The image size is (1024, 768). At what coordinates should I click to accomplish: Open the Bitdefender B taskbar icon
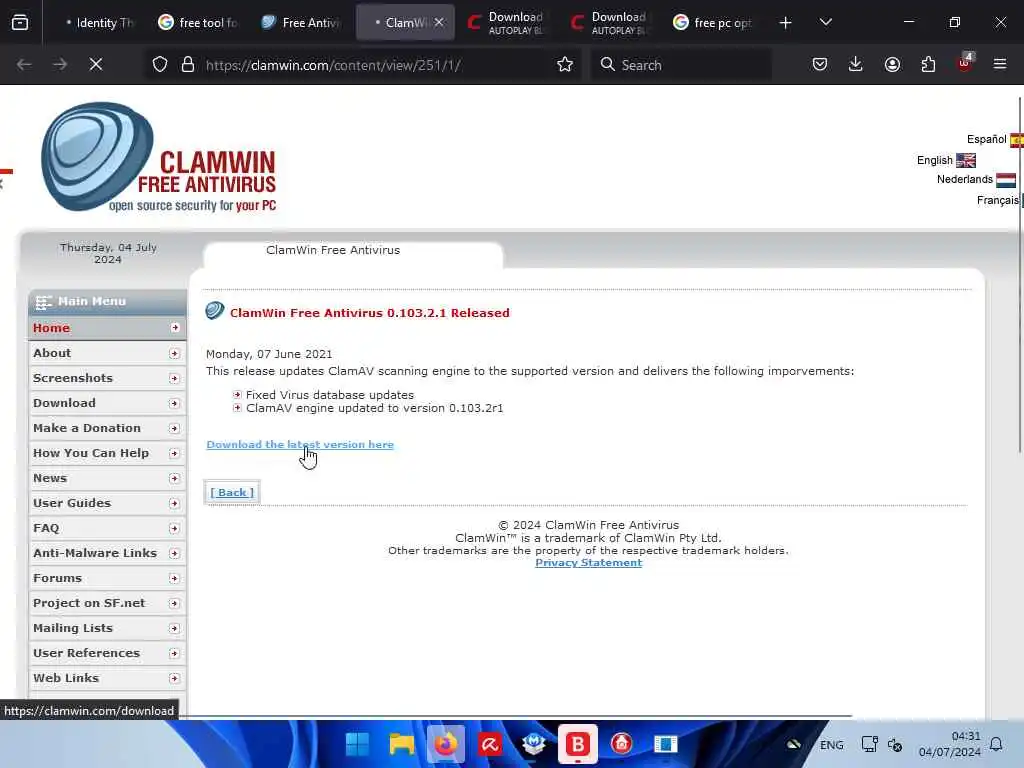click(x=577, y=744)
